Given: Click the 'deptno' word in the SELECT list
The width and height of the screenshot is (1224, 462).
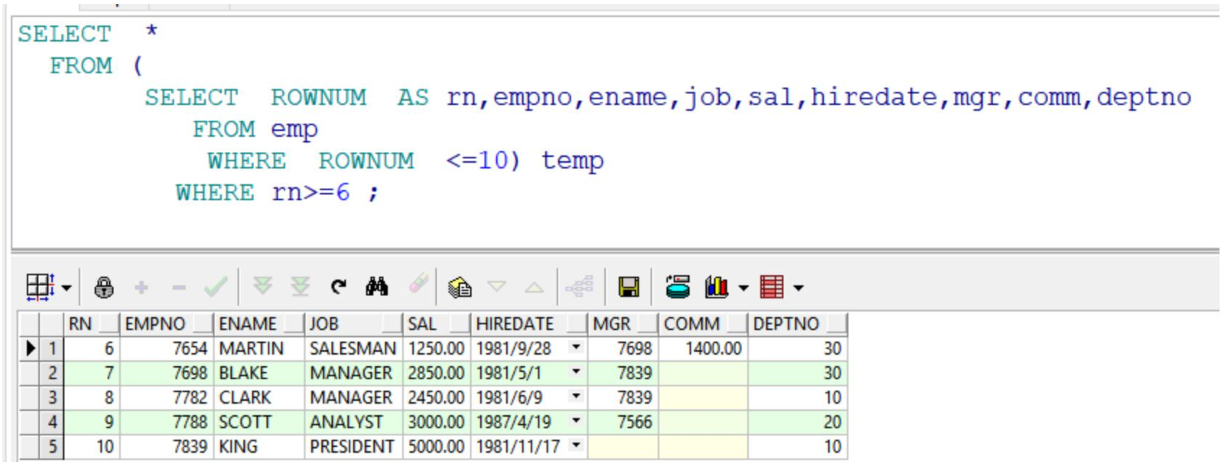Looking at the screenshot, I should [1144, 98].
